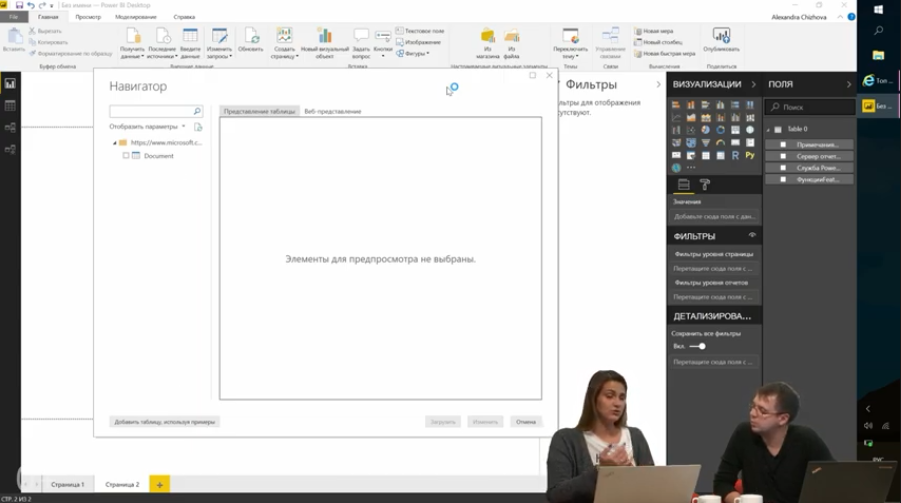901x503 pixels.
Task: Select the map (globe) visualization
Action: point(750,130)
